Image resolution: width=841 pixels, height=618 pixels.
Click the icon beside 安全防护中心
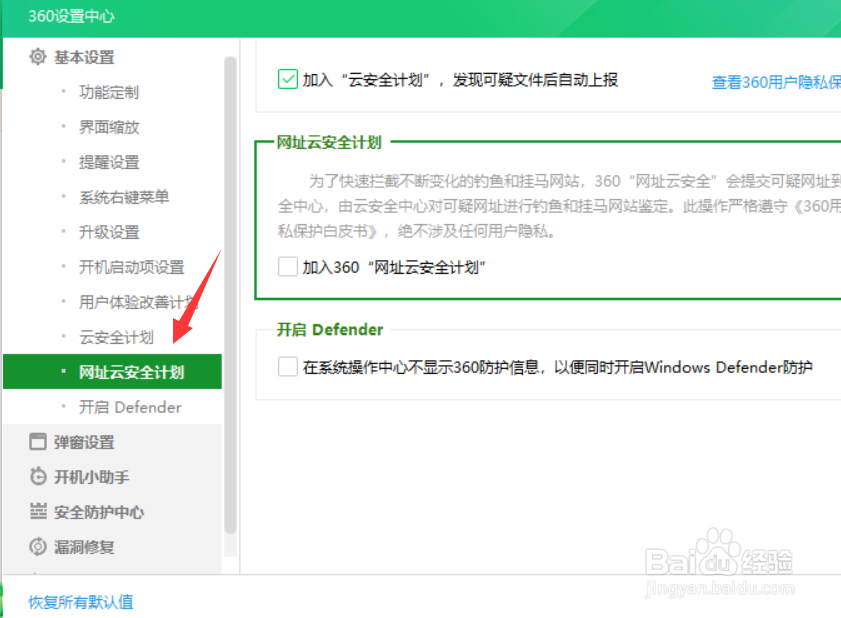click(38, 511)
